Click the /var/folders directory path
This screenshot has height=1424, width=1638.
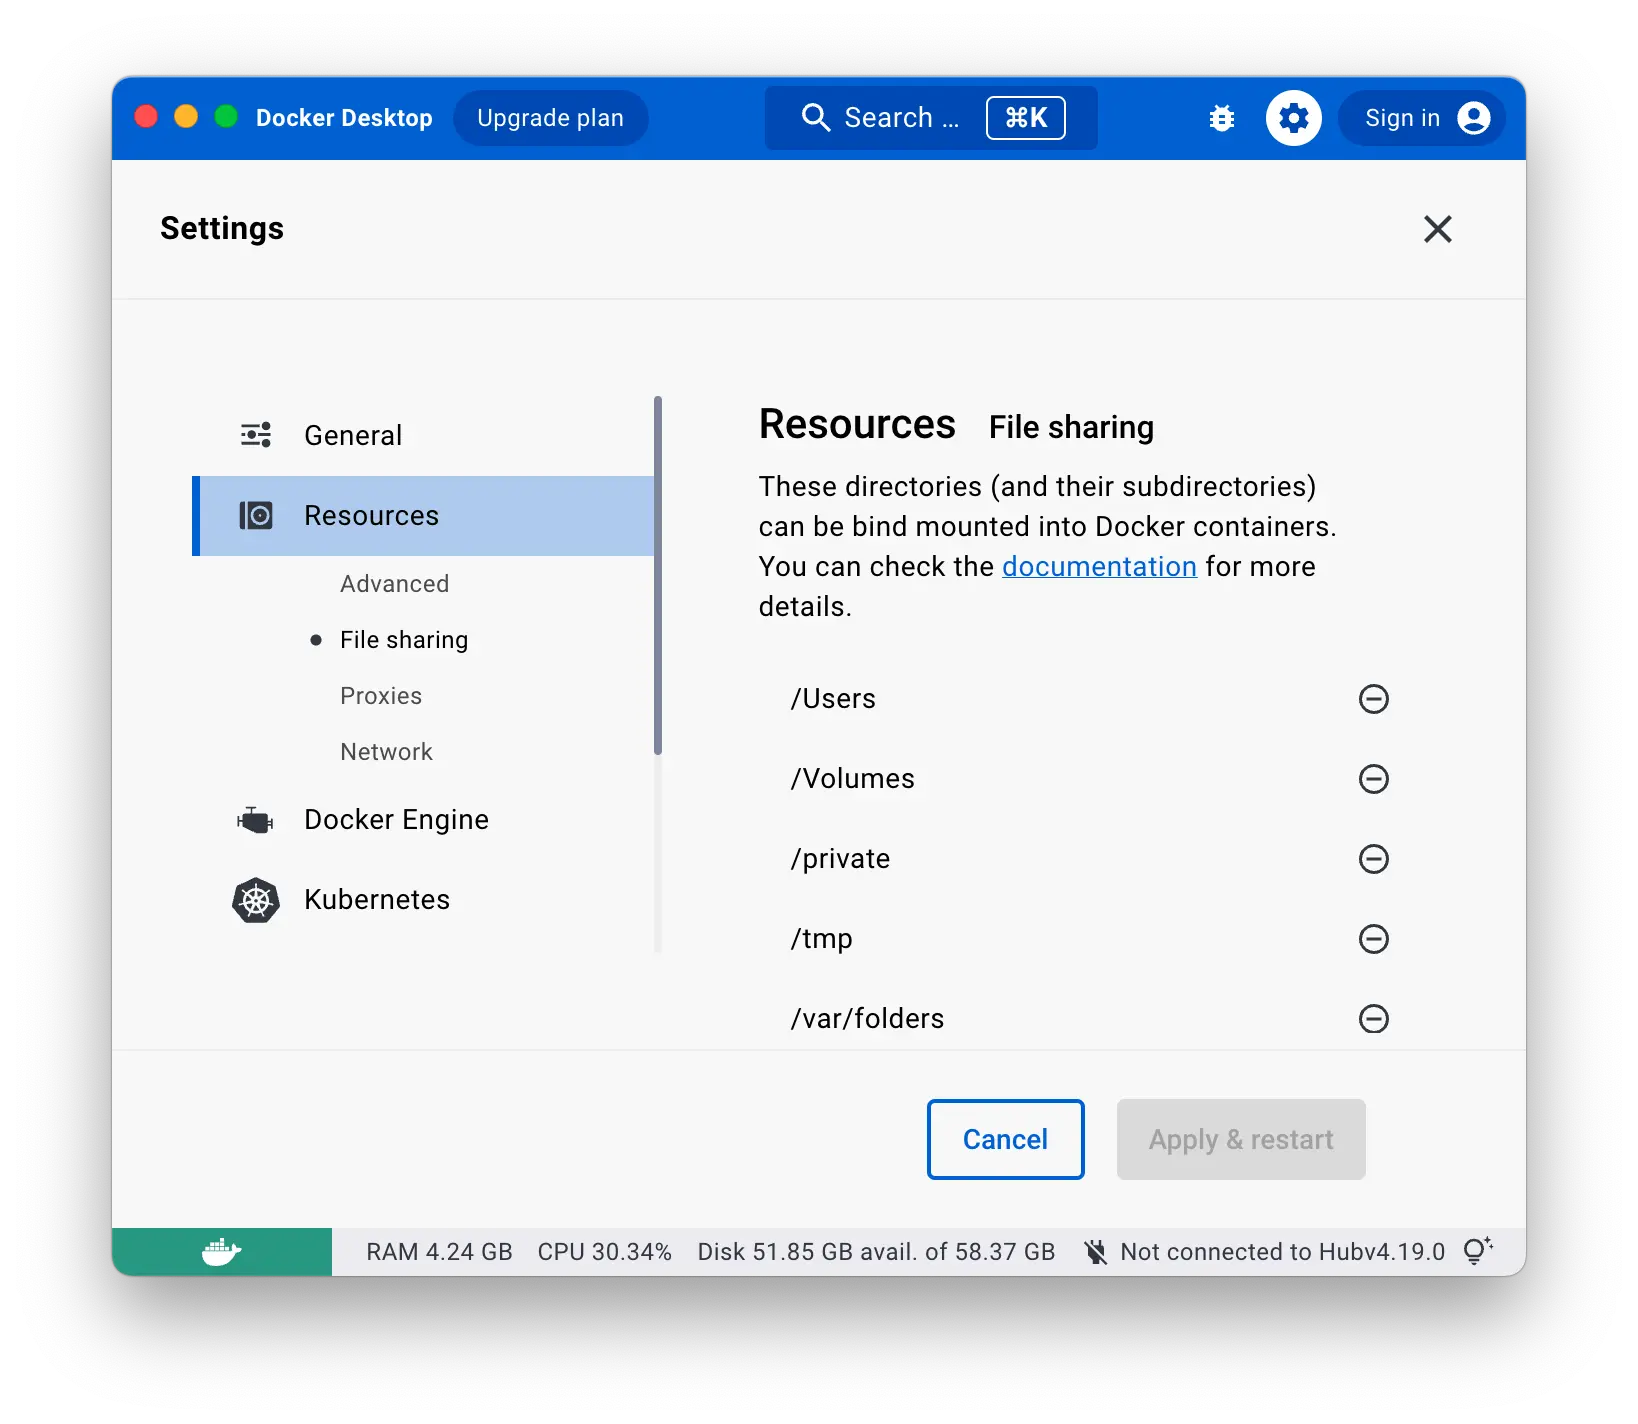(867, 1019)
